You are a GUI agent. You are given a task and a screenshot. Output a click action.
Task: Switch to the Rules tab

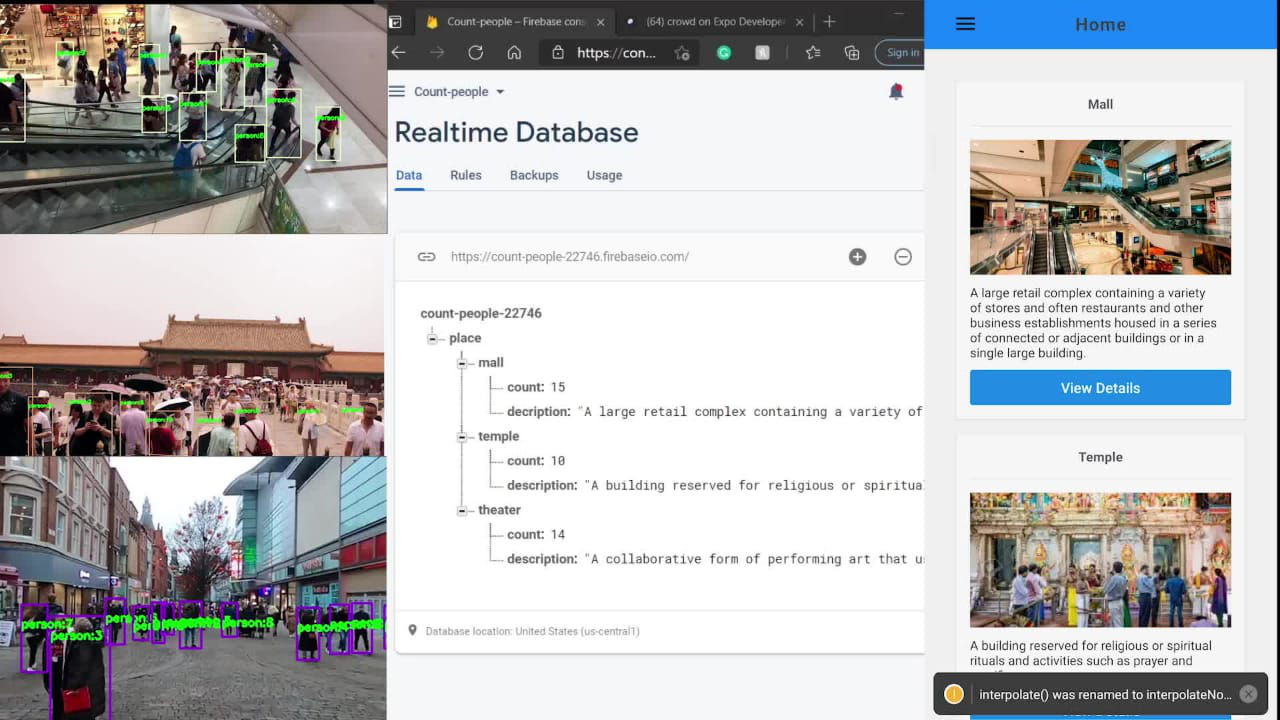coord(465,175)
